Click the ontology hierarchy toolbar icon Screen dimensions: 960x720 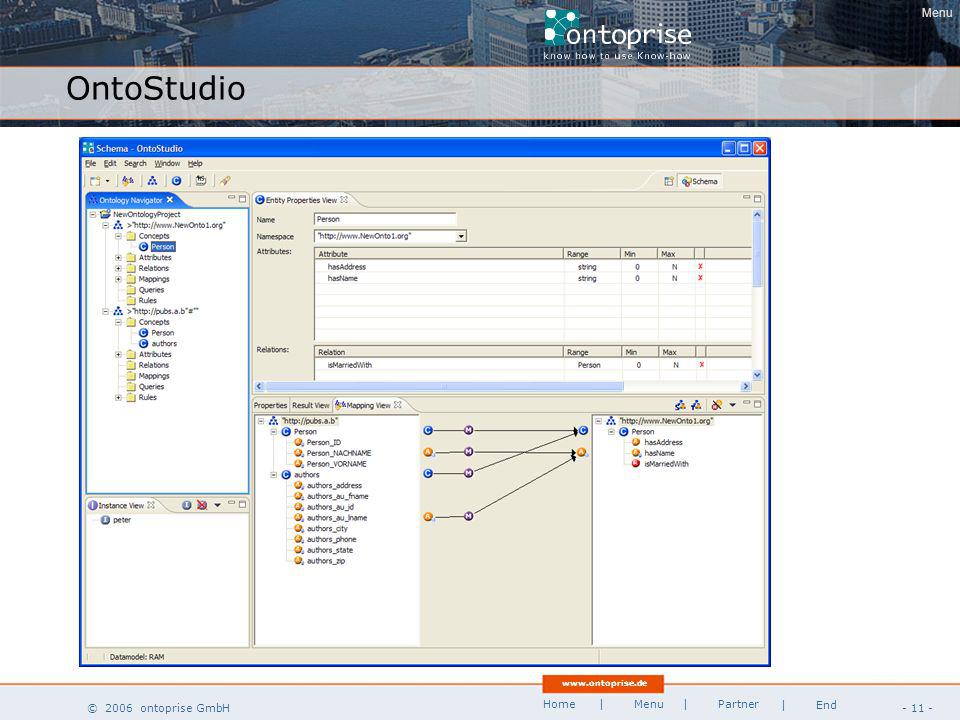152,181
